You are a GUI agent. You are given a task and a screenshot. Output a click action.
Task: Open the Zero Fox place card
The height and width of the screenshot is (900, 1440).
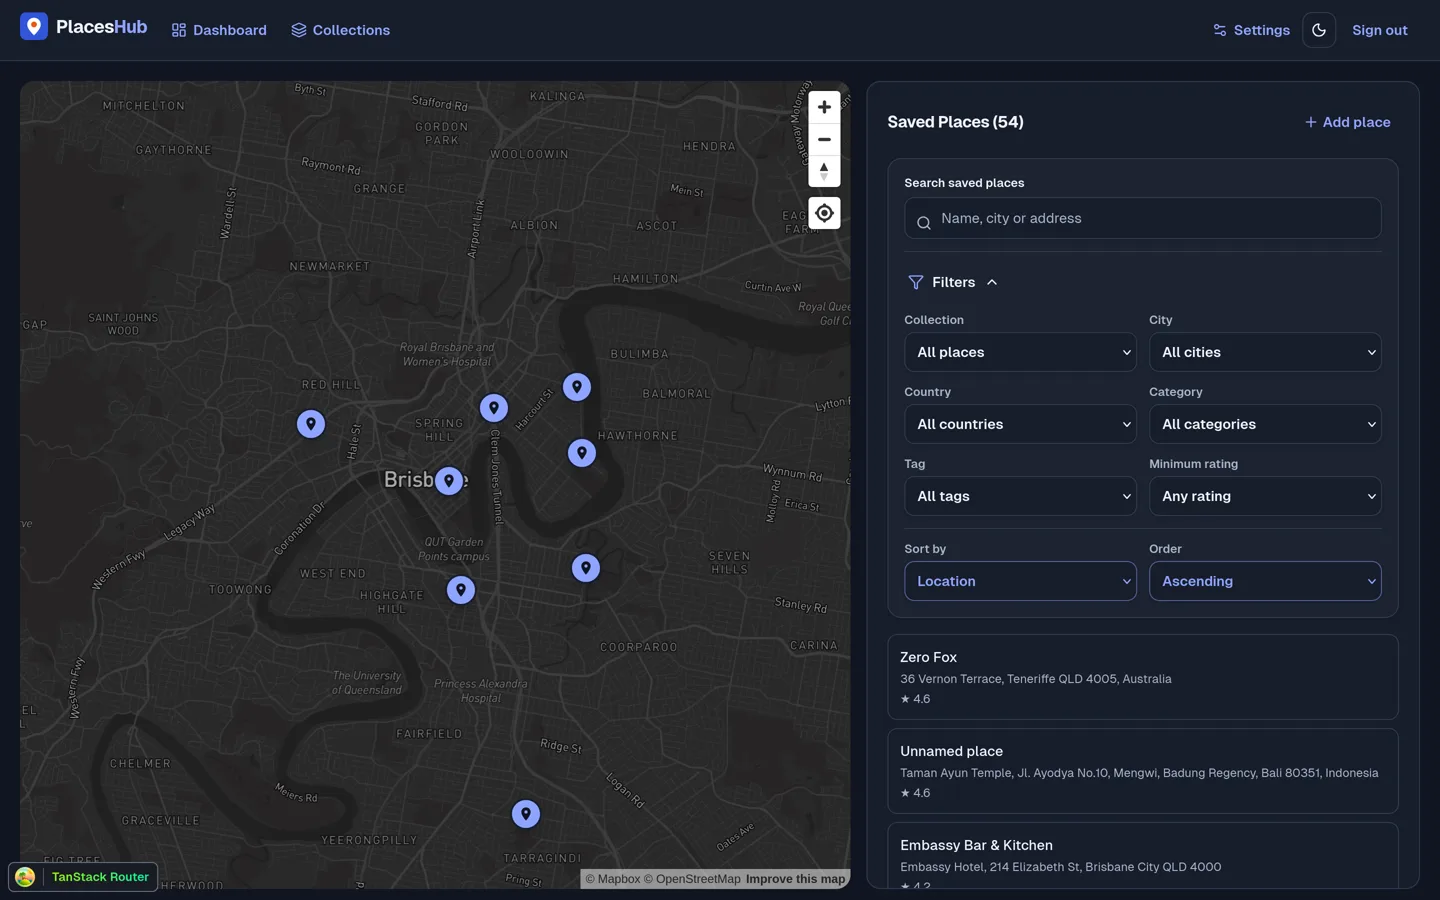coord(1143,677)
